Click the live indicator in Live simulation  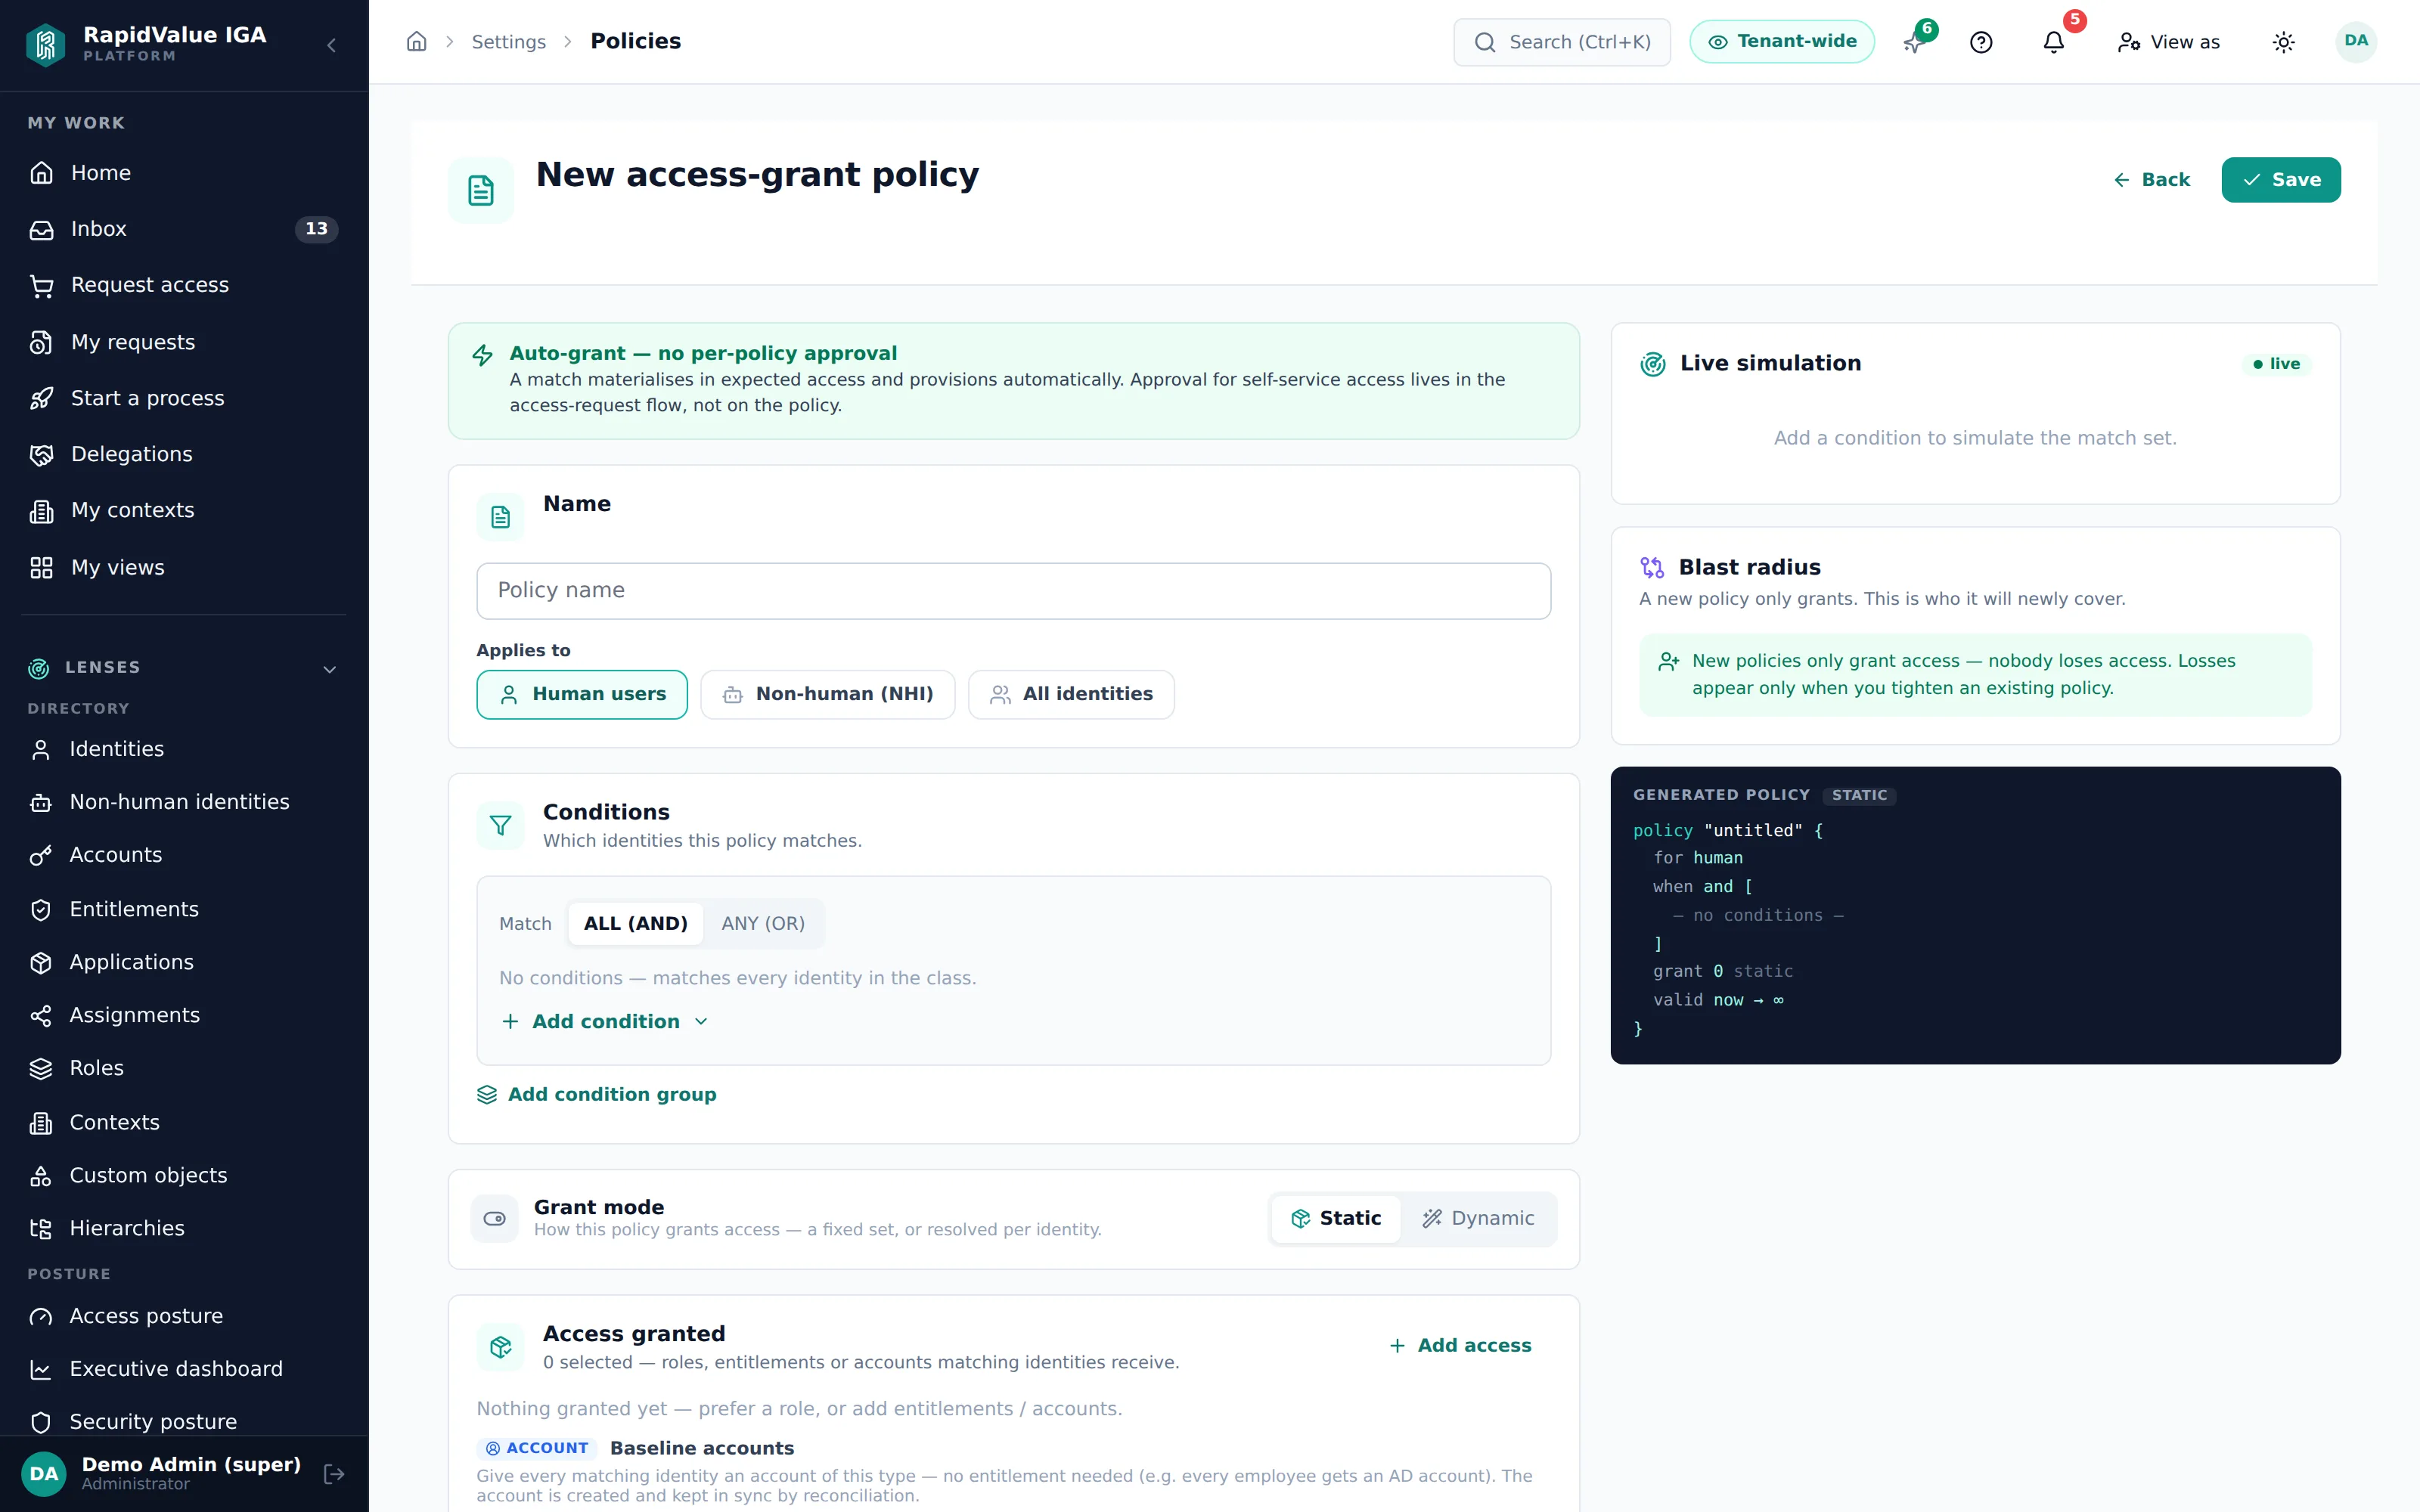tap(2276, 364)
